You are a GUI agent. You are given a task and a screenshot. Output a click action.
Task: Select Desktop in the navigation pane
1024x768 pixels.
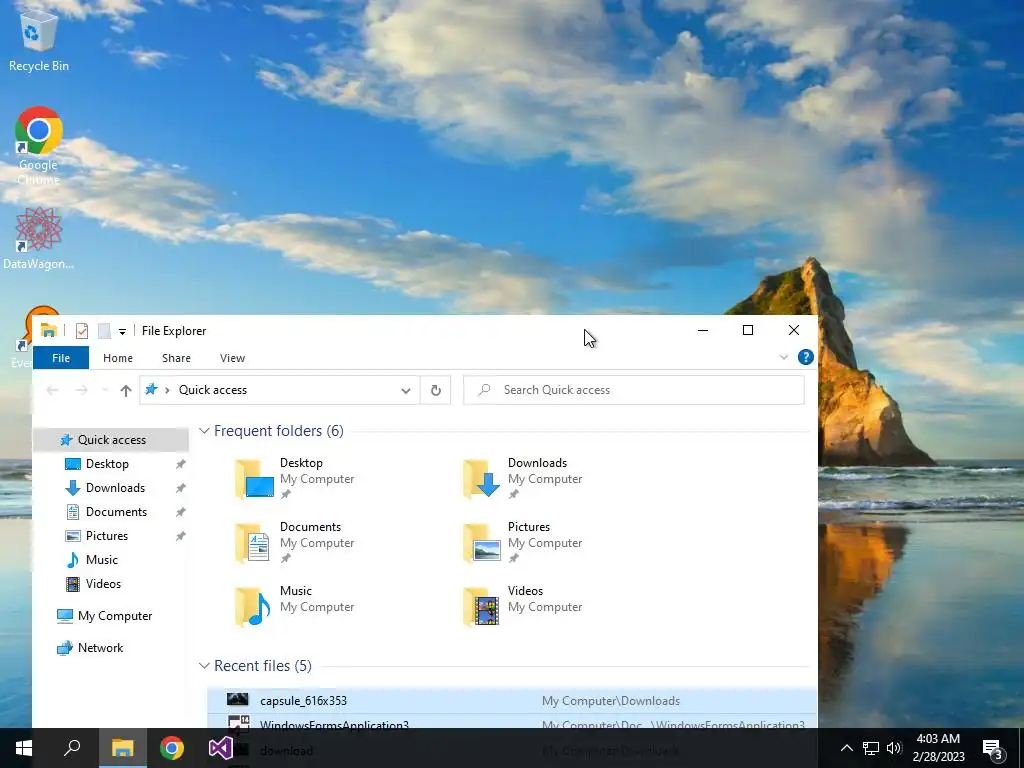coord(107,464)
